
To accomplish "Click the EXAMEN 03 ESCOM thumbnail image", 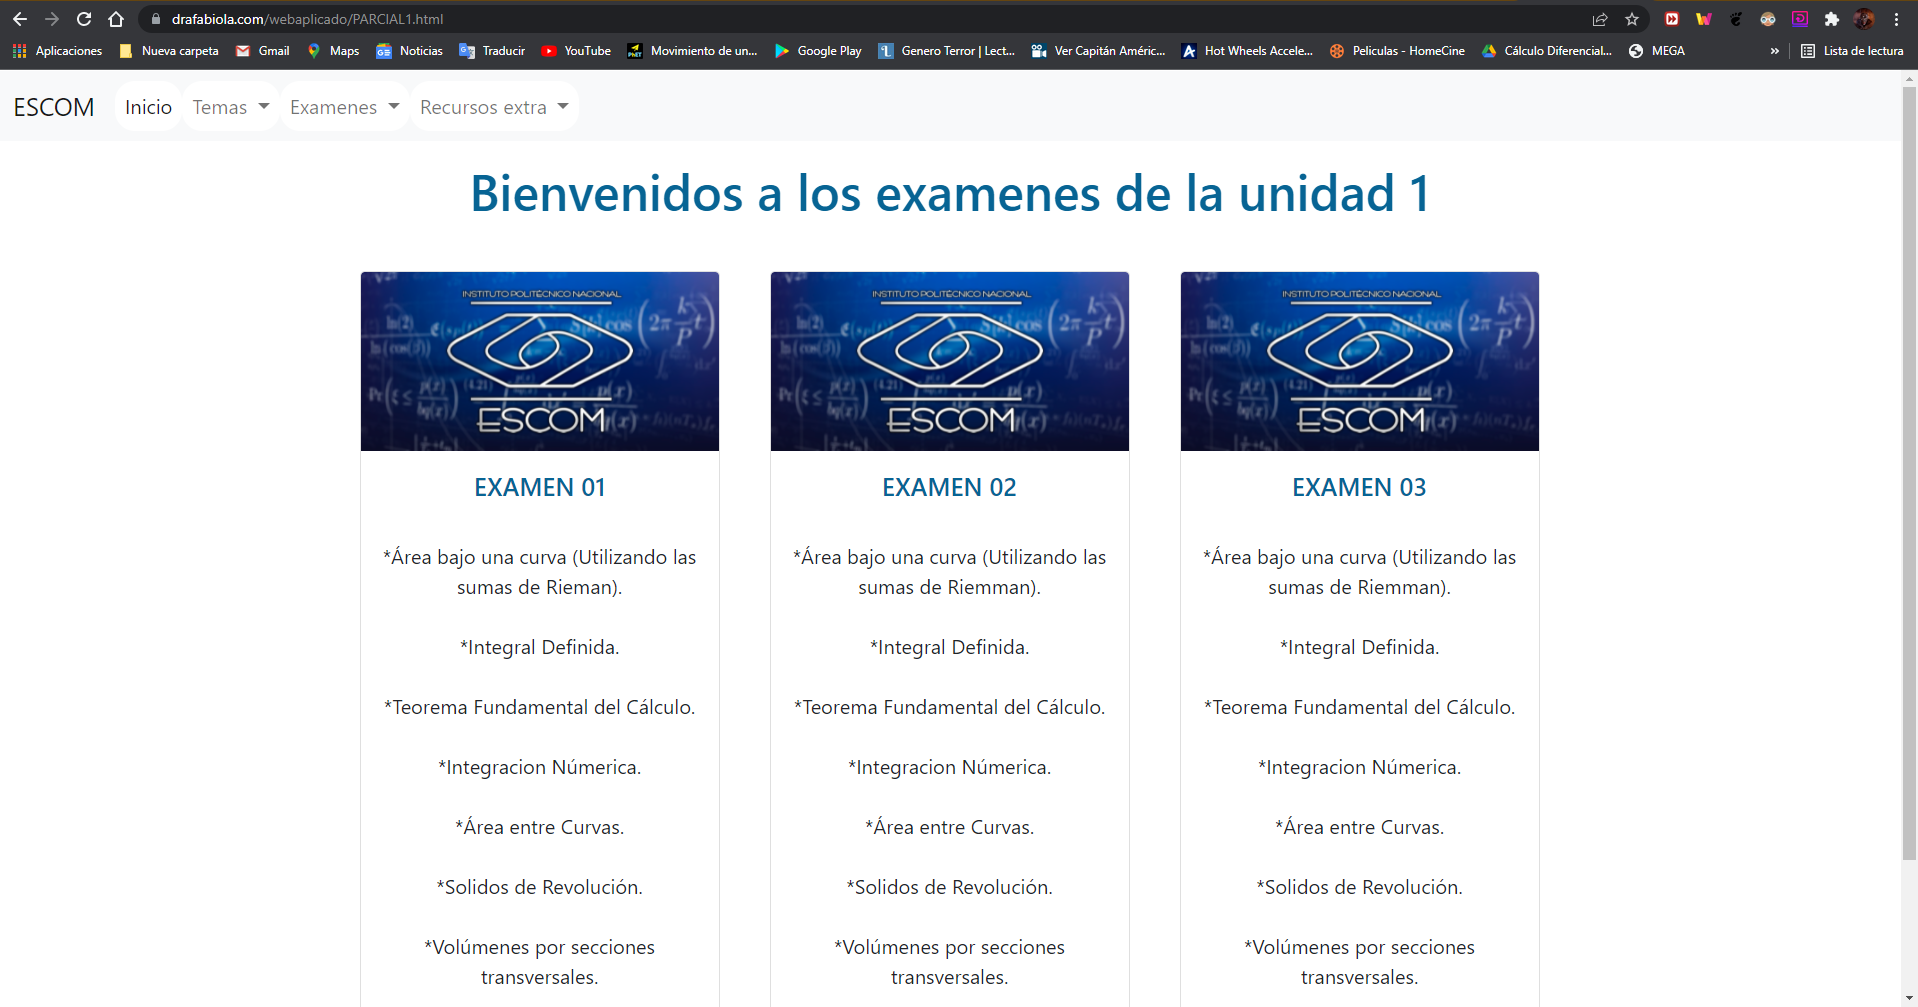I will 1359,361.
